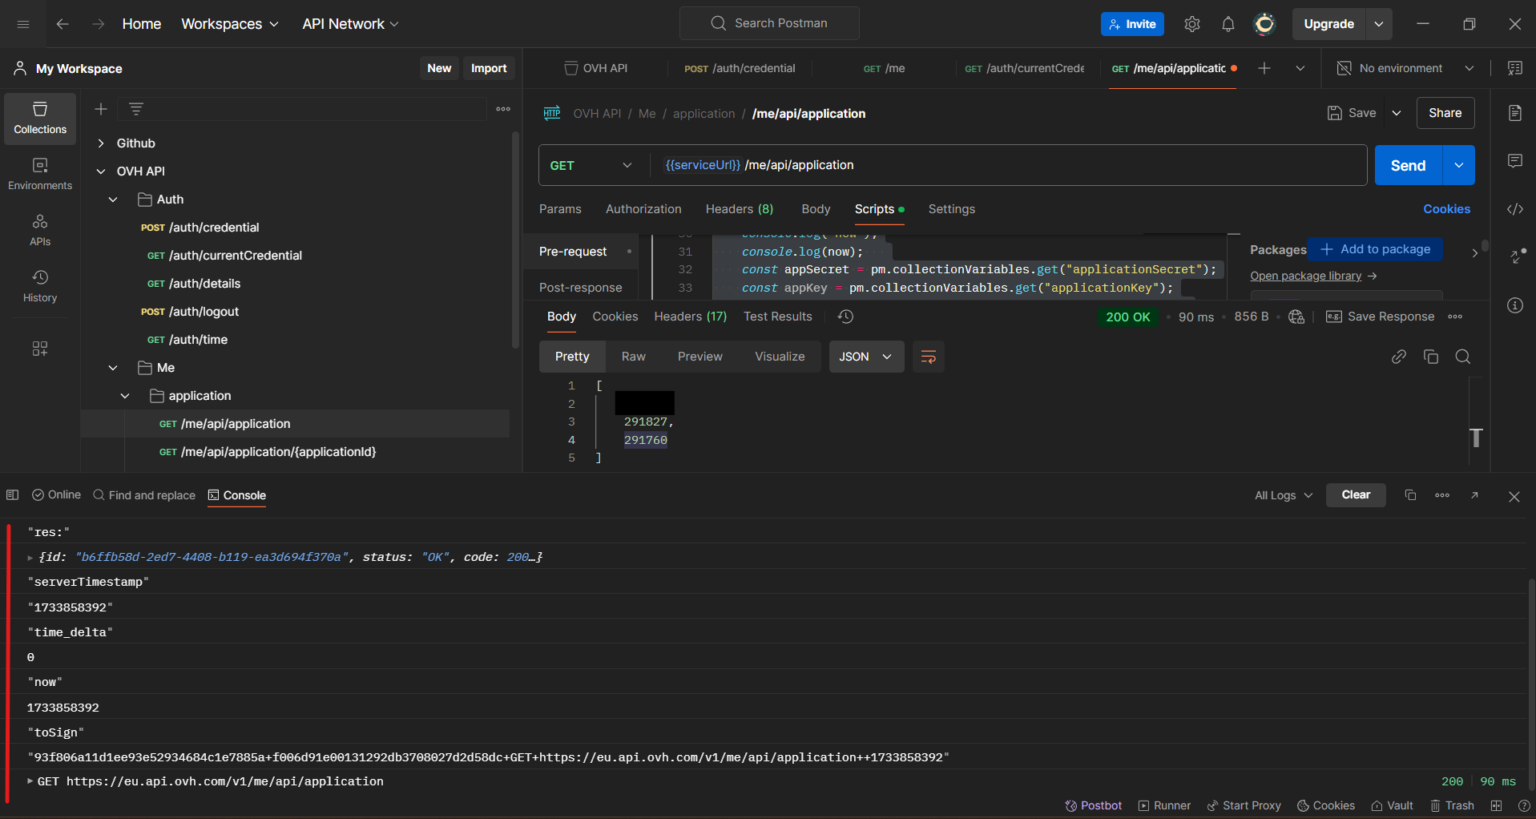
Task: Open the Environments sidebar panel
Action: point(39,172)
